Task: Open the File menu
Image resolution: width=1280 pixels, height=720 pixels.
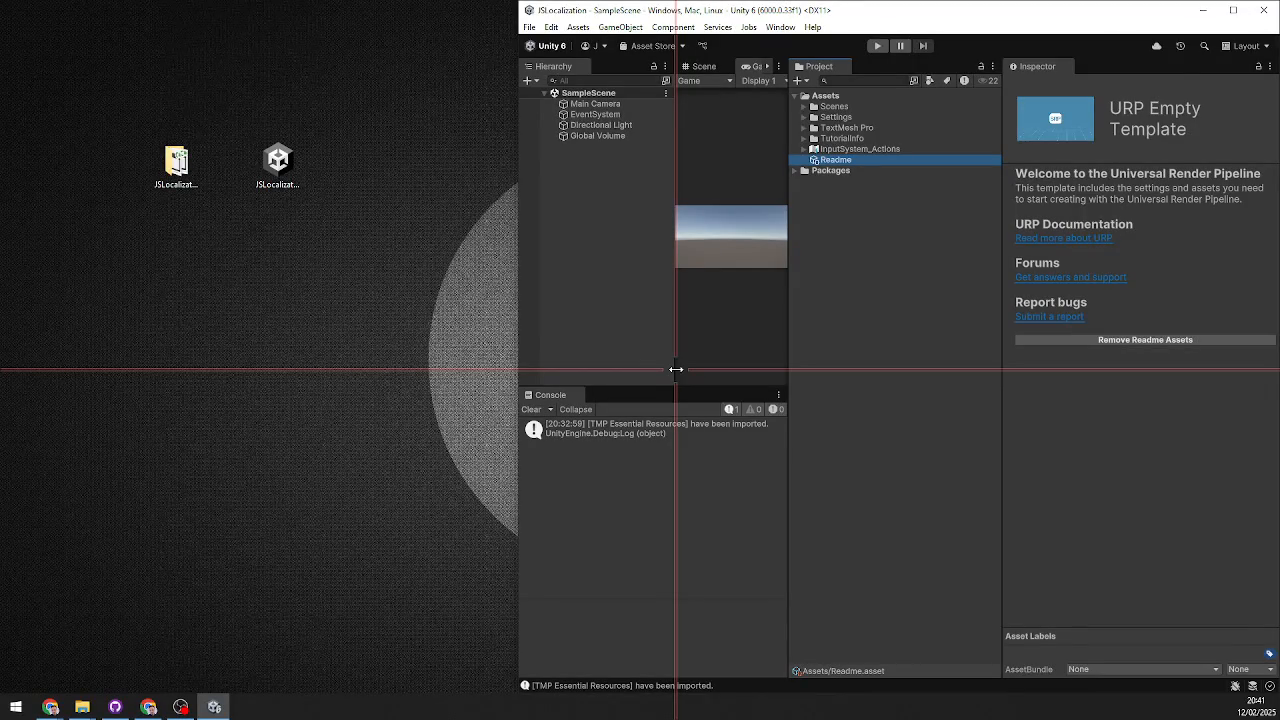Action: click(x=529, y=27)
